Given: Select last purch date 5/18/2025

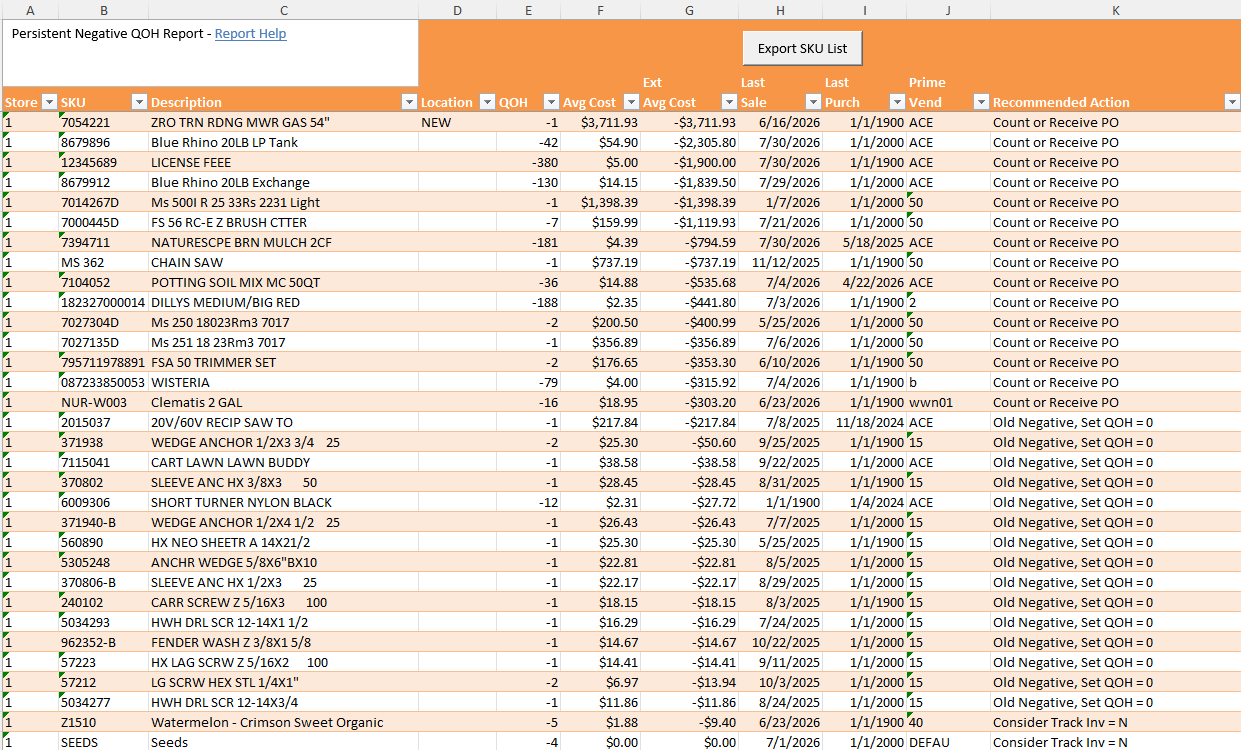Looking at the screenshot, I should pos(864,242).
